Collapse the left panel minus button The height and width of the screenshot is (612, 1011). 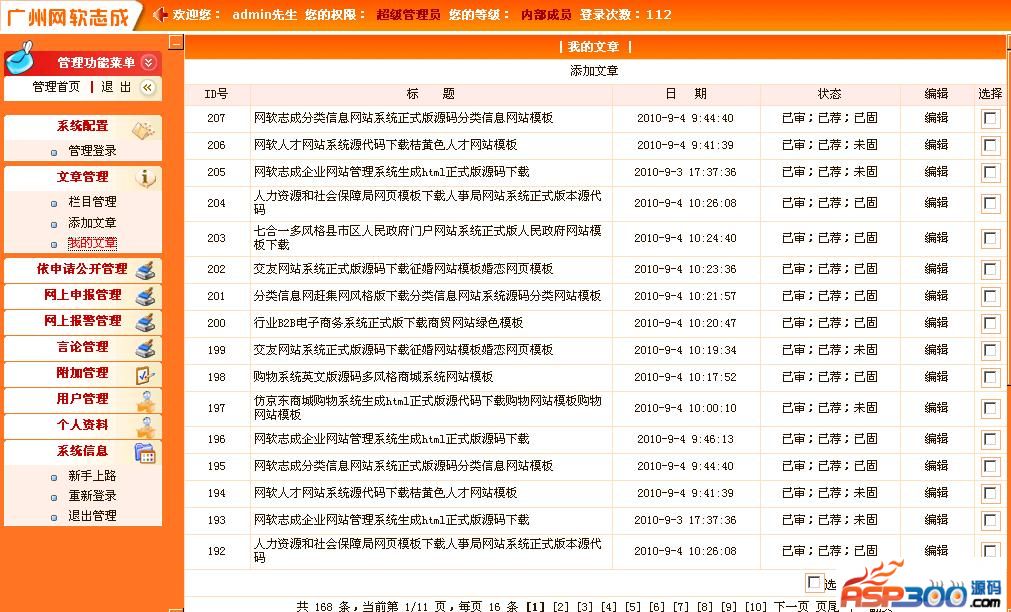(x=175, y=43)
